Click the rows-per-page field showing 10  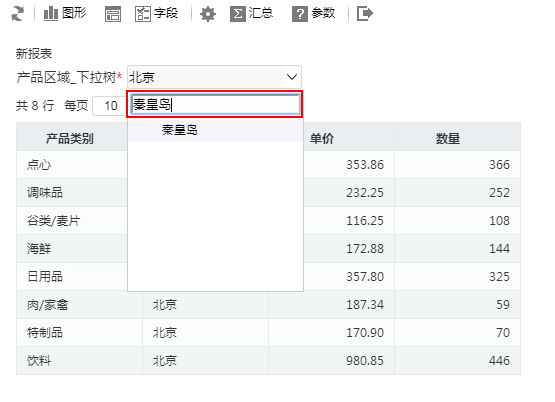(110, 105)
